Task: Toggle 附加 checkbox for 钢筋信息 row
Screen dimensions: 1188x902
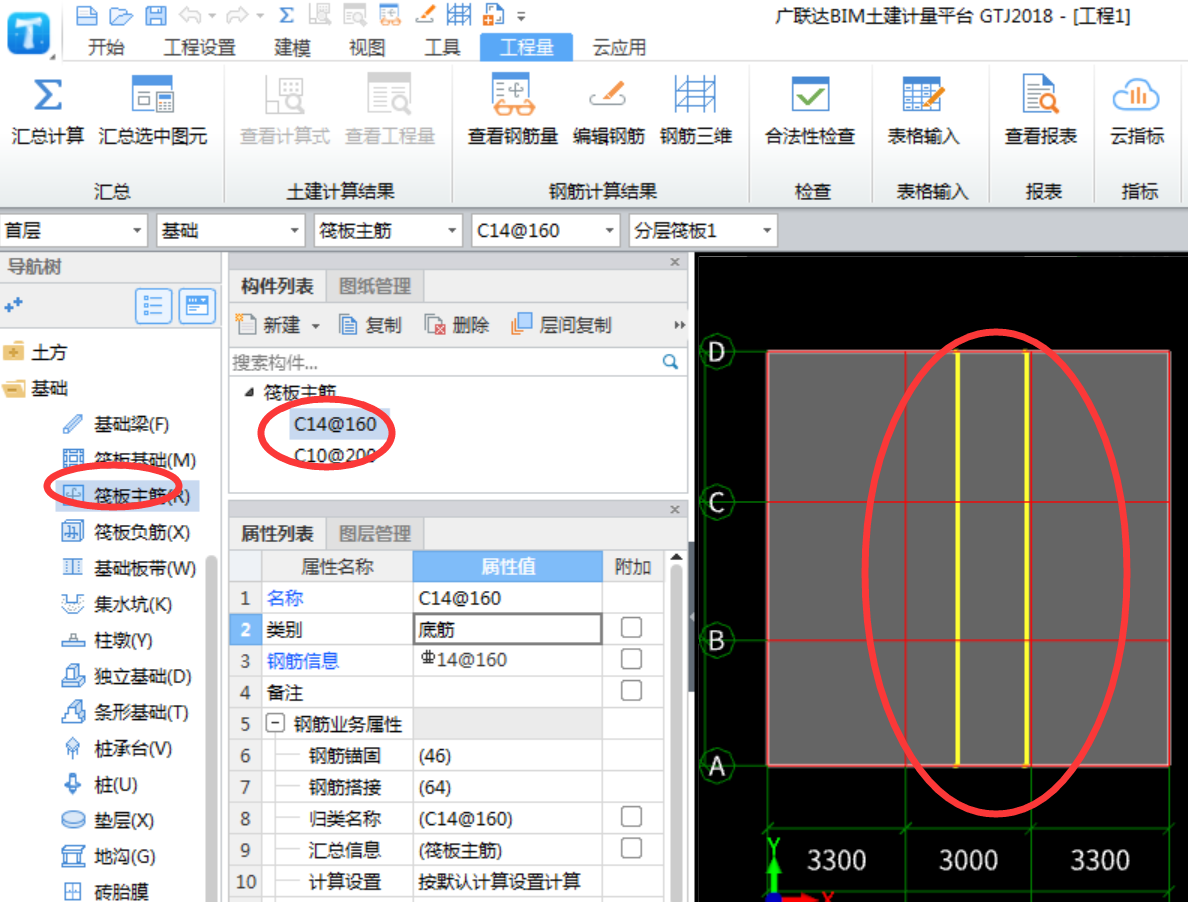Action: point(631,660)
